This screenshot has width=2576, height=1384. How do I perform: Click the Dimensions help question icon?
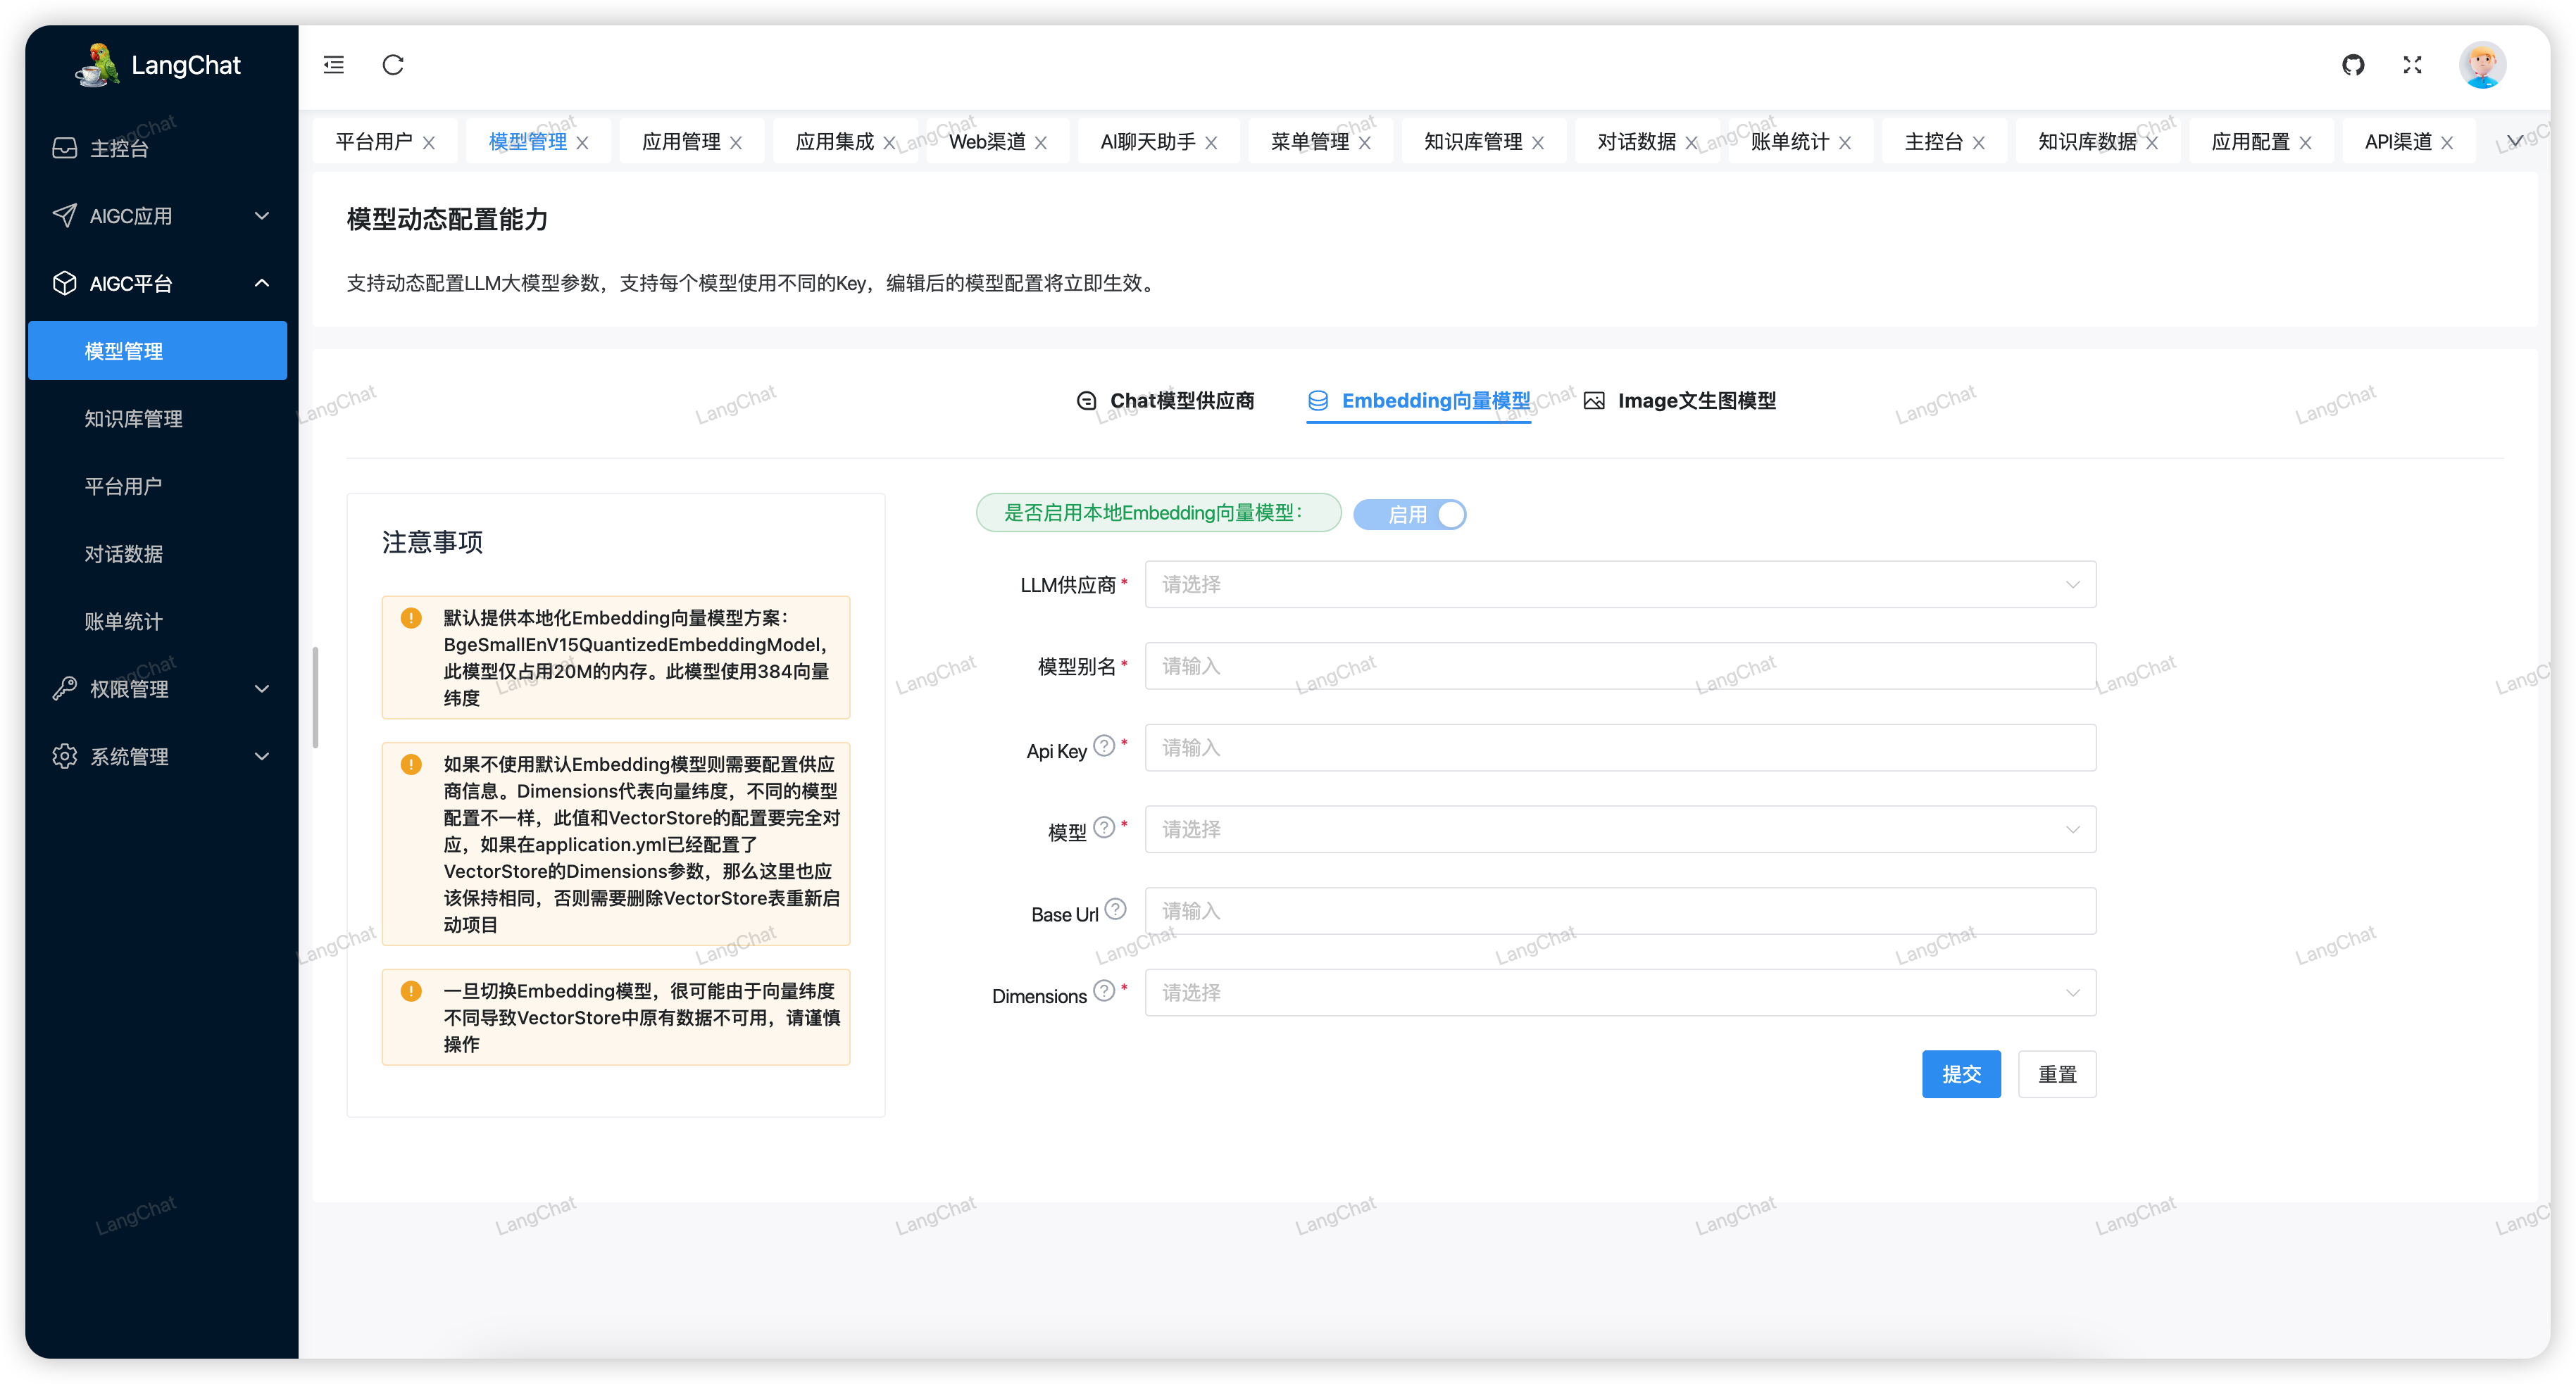(x=1104, y=991)
